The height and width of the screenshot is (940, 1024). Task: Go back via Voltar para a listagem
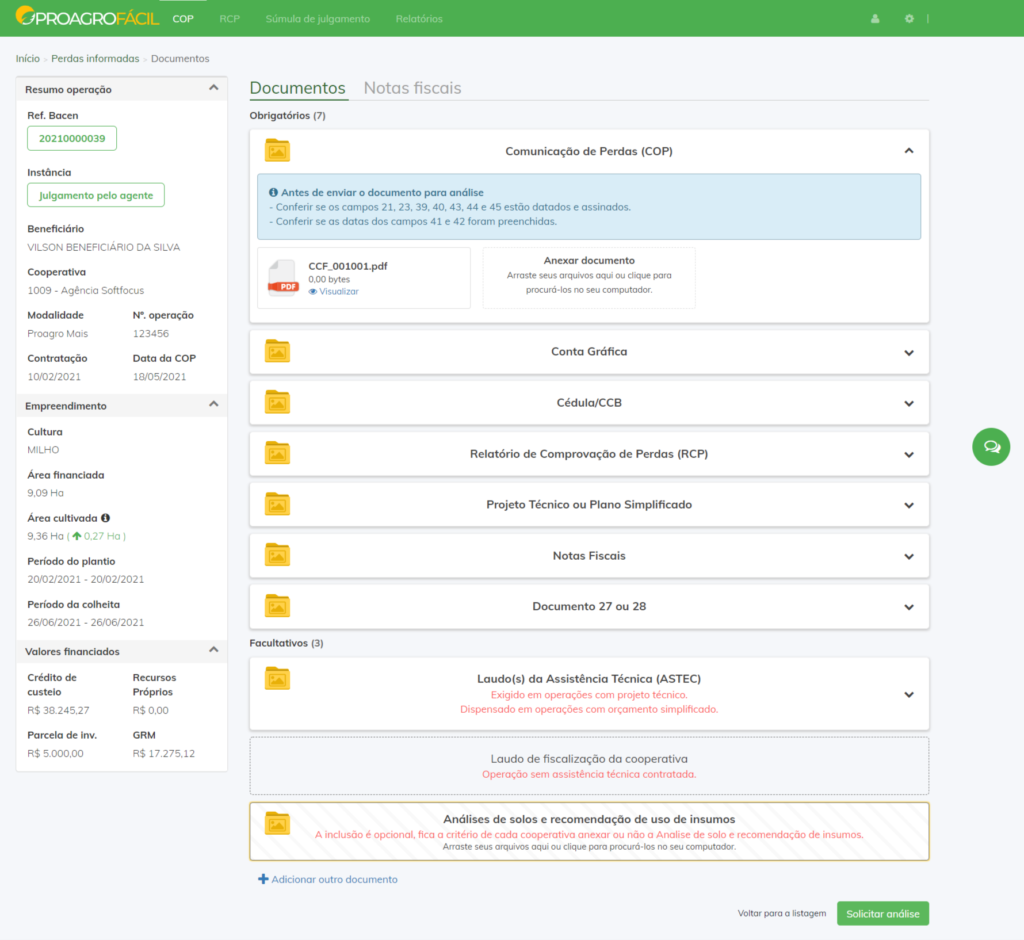(782, 913)
